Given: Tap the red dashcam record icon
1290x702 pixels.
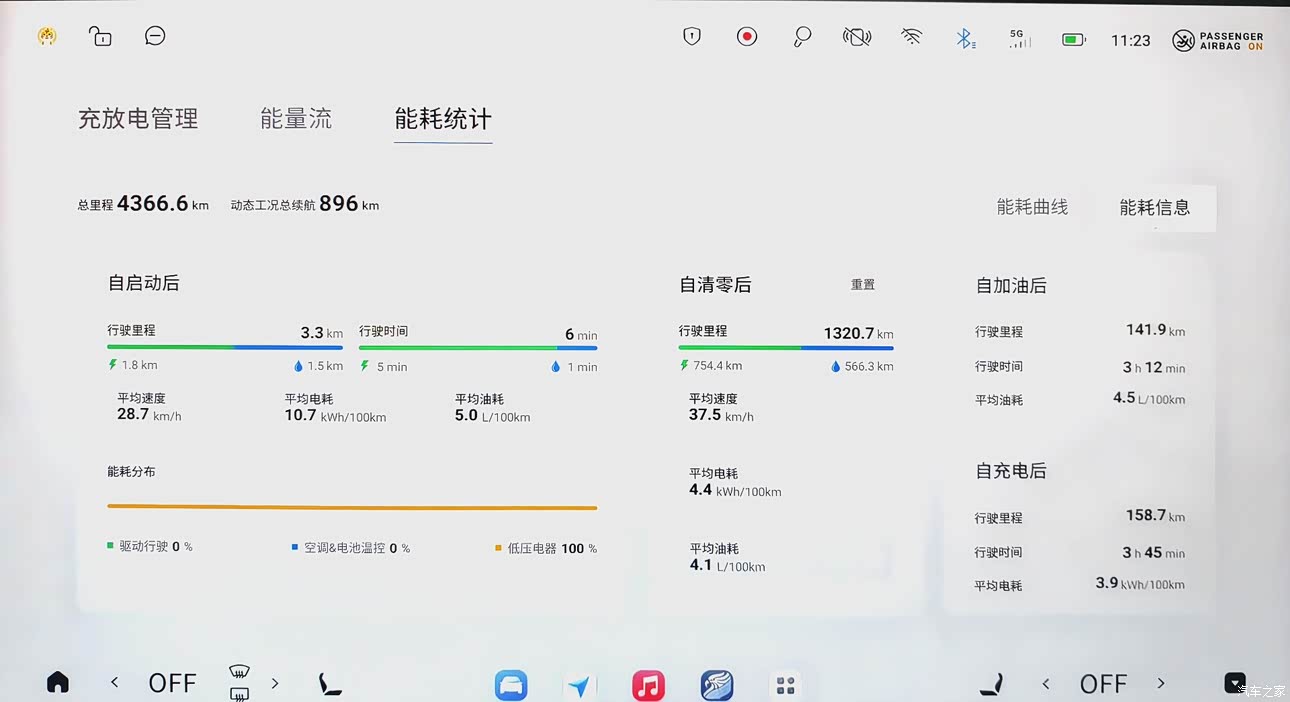Looking at the screenshot, I should point(747,37).
